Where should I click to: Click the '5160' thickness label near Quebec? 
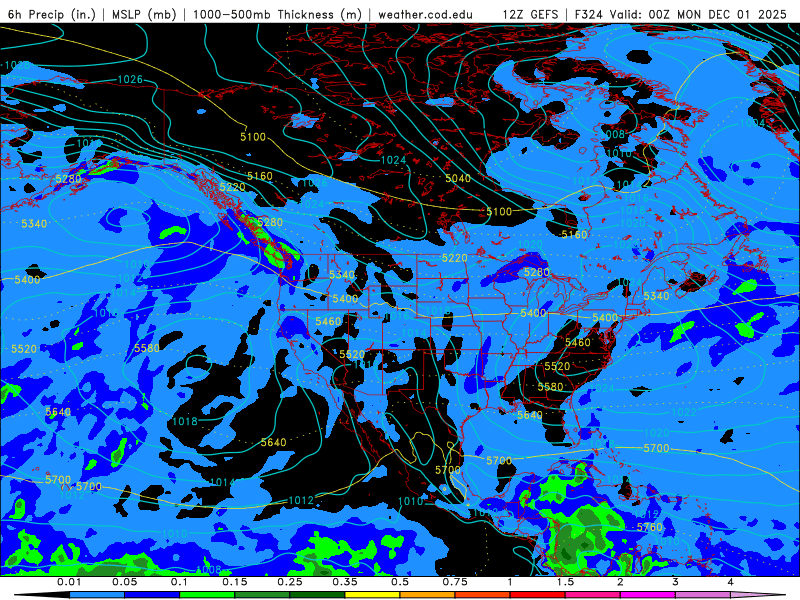[574, 235]
